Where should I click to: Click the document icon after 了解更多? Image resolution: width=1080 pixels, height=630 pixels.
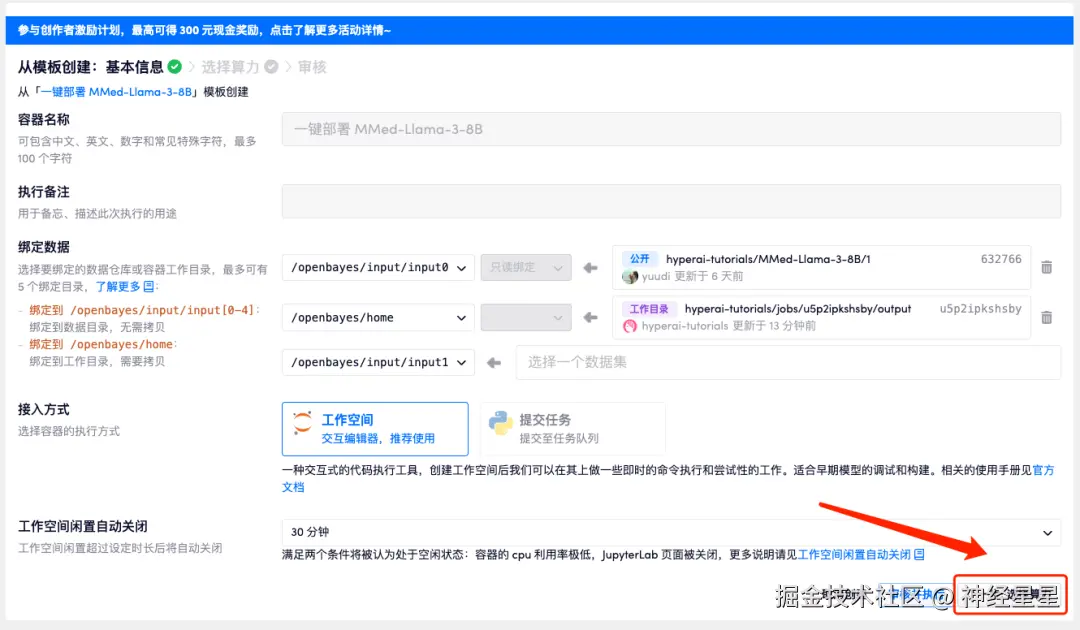point(149,286)
